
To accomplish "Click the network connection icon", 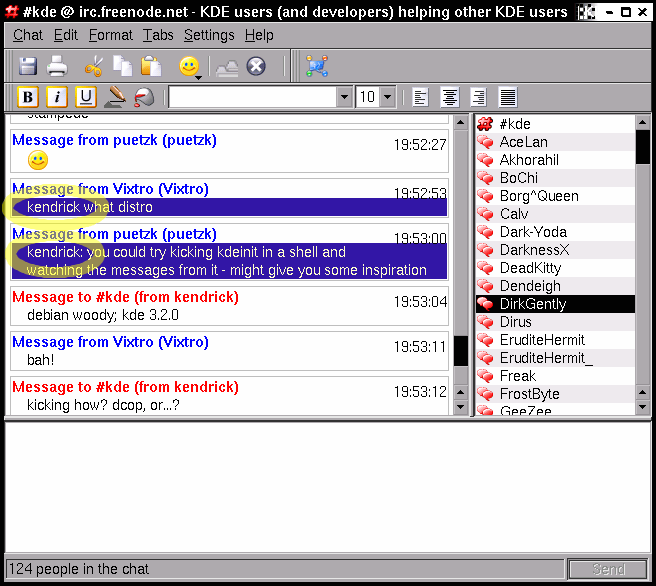I will pyautogui.click(x=317, y=67).
